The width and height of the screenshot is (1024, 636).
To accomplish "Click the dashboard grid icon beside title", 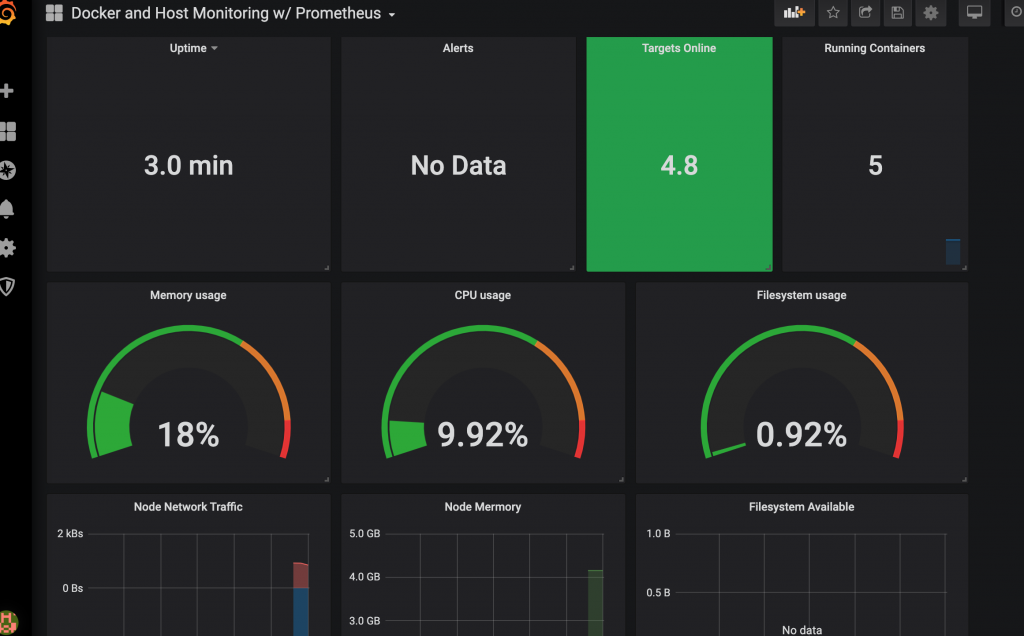I will 54,13.
